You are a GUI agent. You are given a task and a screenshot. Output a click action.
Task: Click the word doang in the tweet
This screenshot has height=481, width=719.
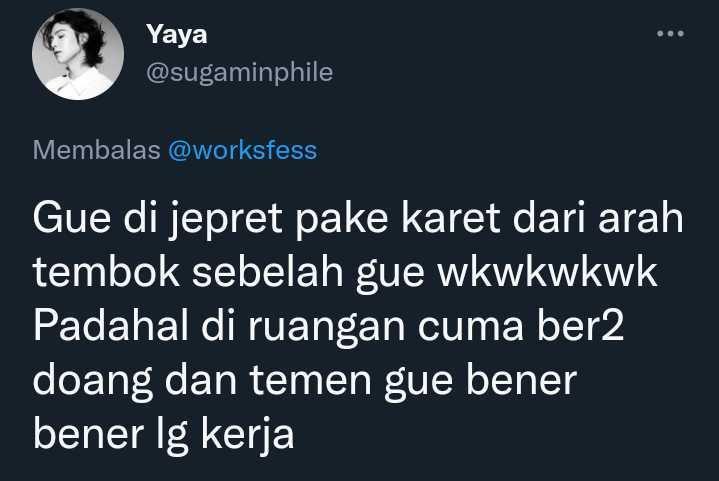(93, 381)
